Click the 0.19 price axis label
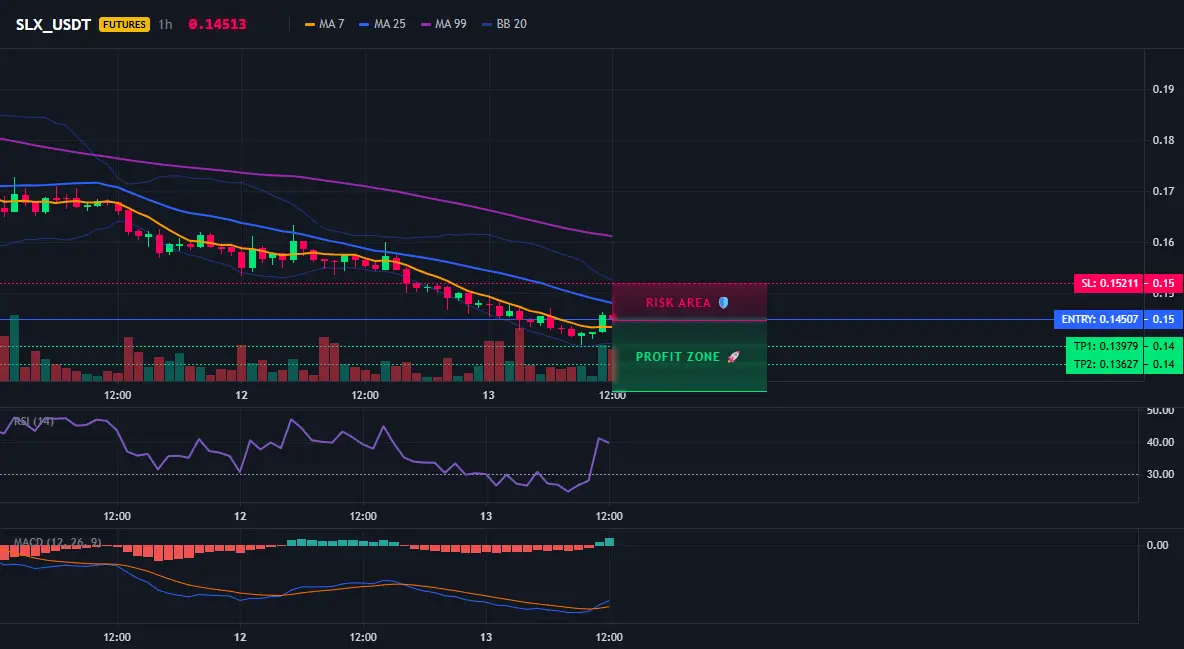1184x649 pixels. [1164, 89]
